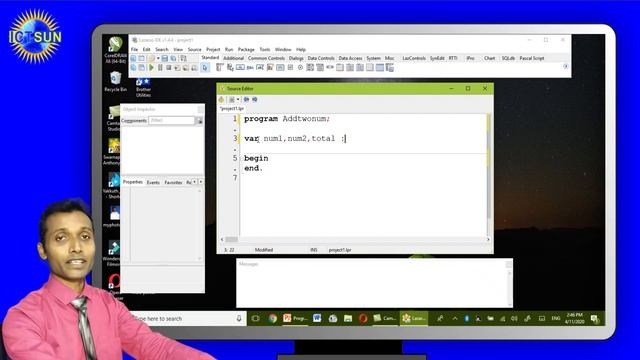Screen dimensions: 640x360
Task: Open the Tools menu
Action: [x=265, y=49]
